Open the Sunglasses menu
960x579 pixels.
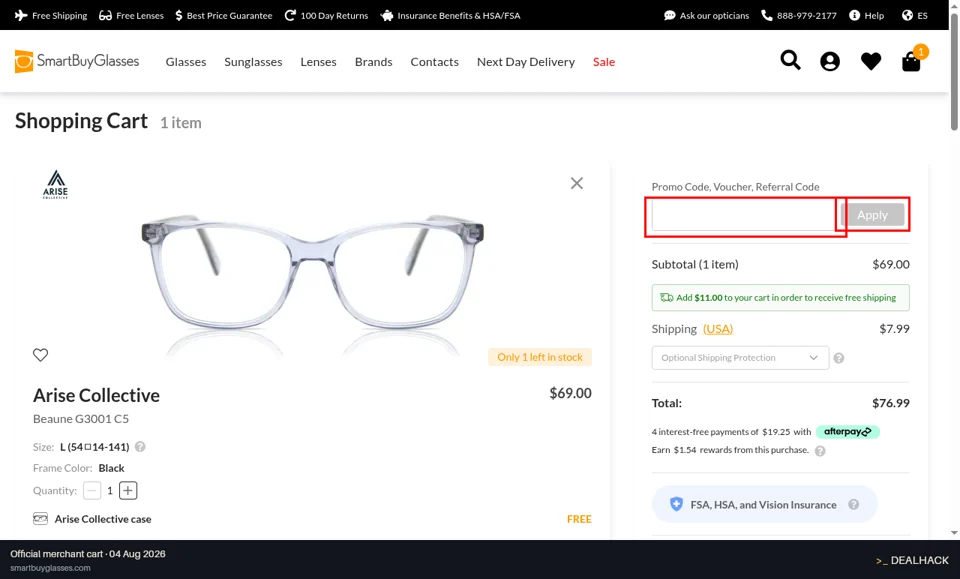[x=253, y=62]
